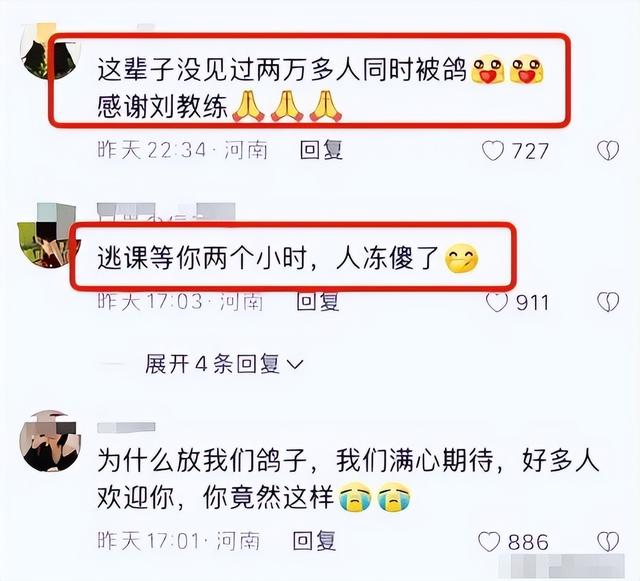Dislike the 22:34 comment with broken heart
Image resolution: width=640 pixels, height=581 pixels.
608,151
